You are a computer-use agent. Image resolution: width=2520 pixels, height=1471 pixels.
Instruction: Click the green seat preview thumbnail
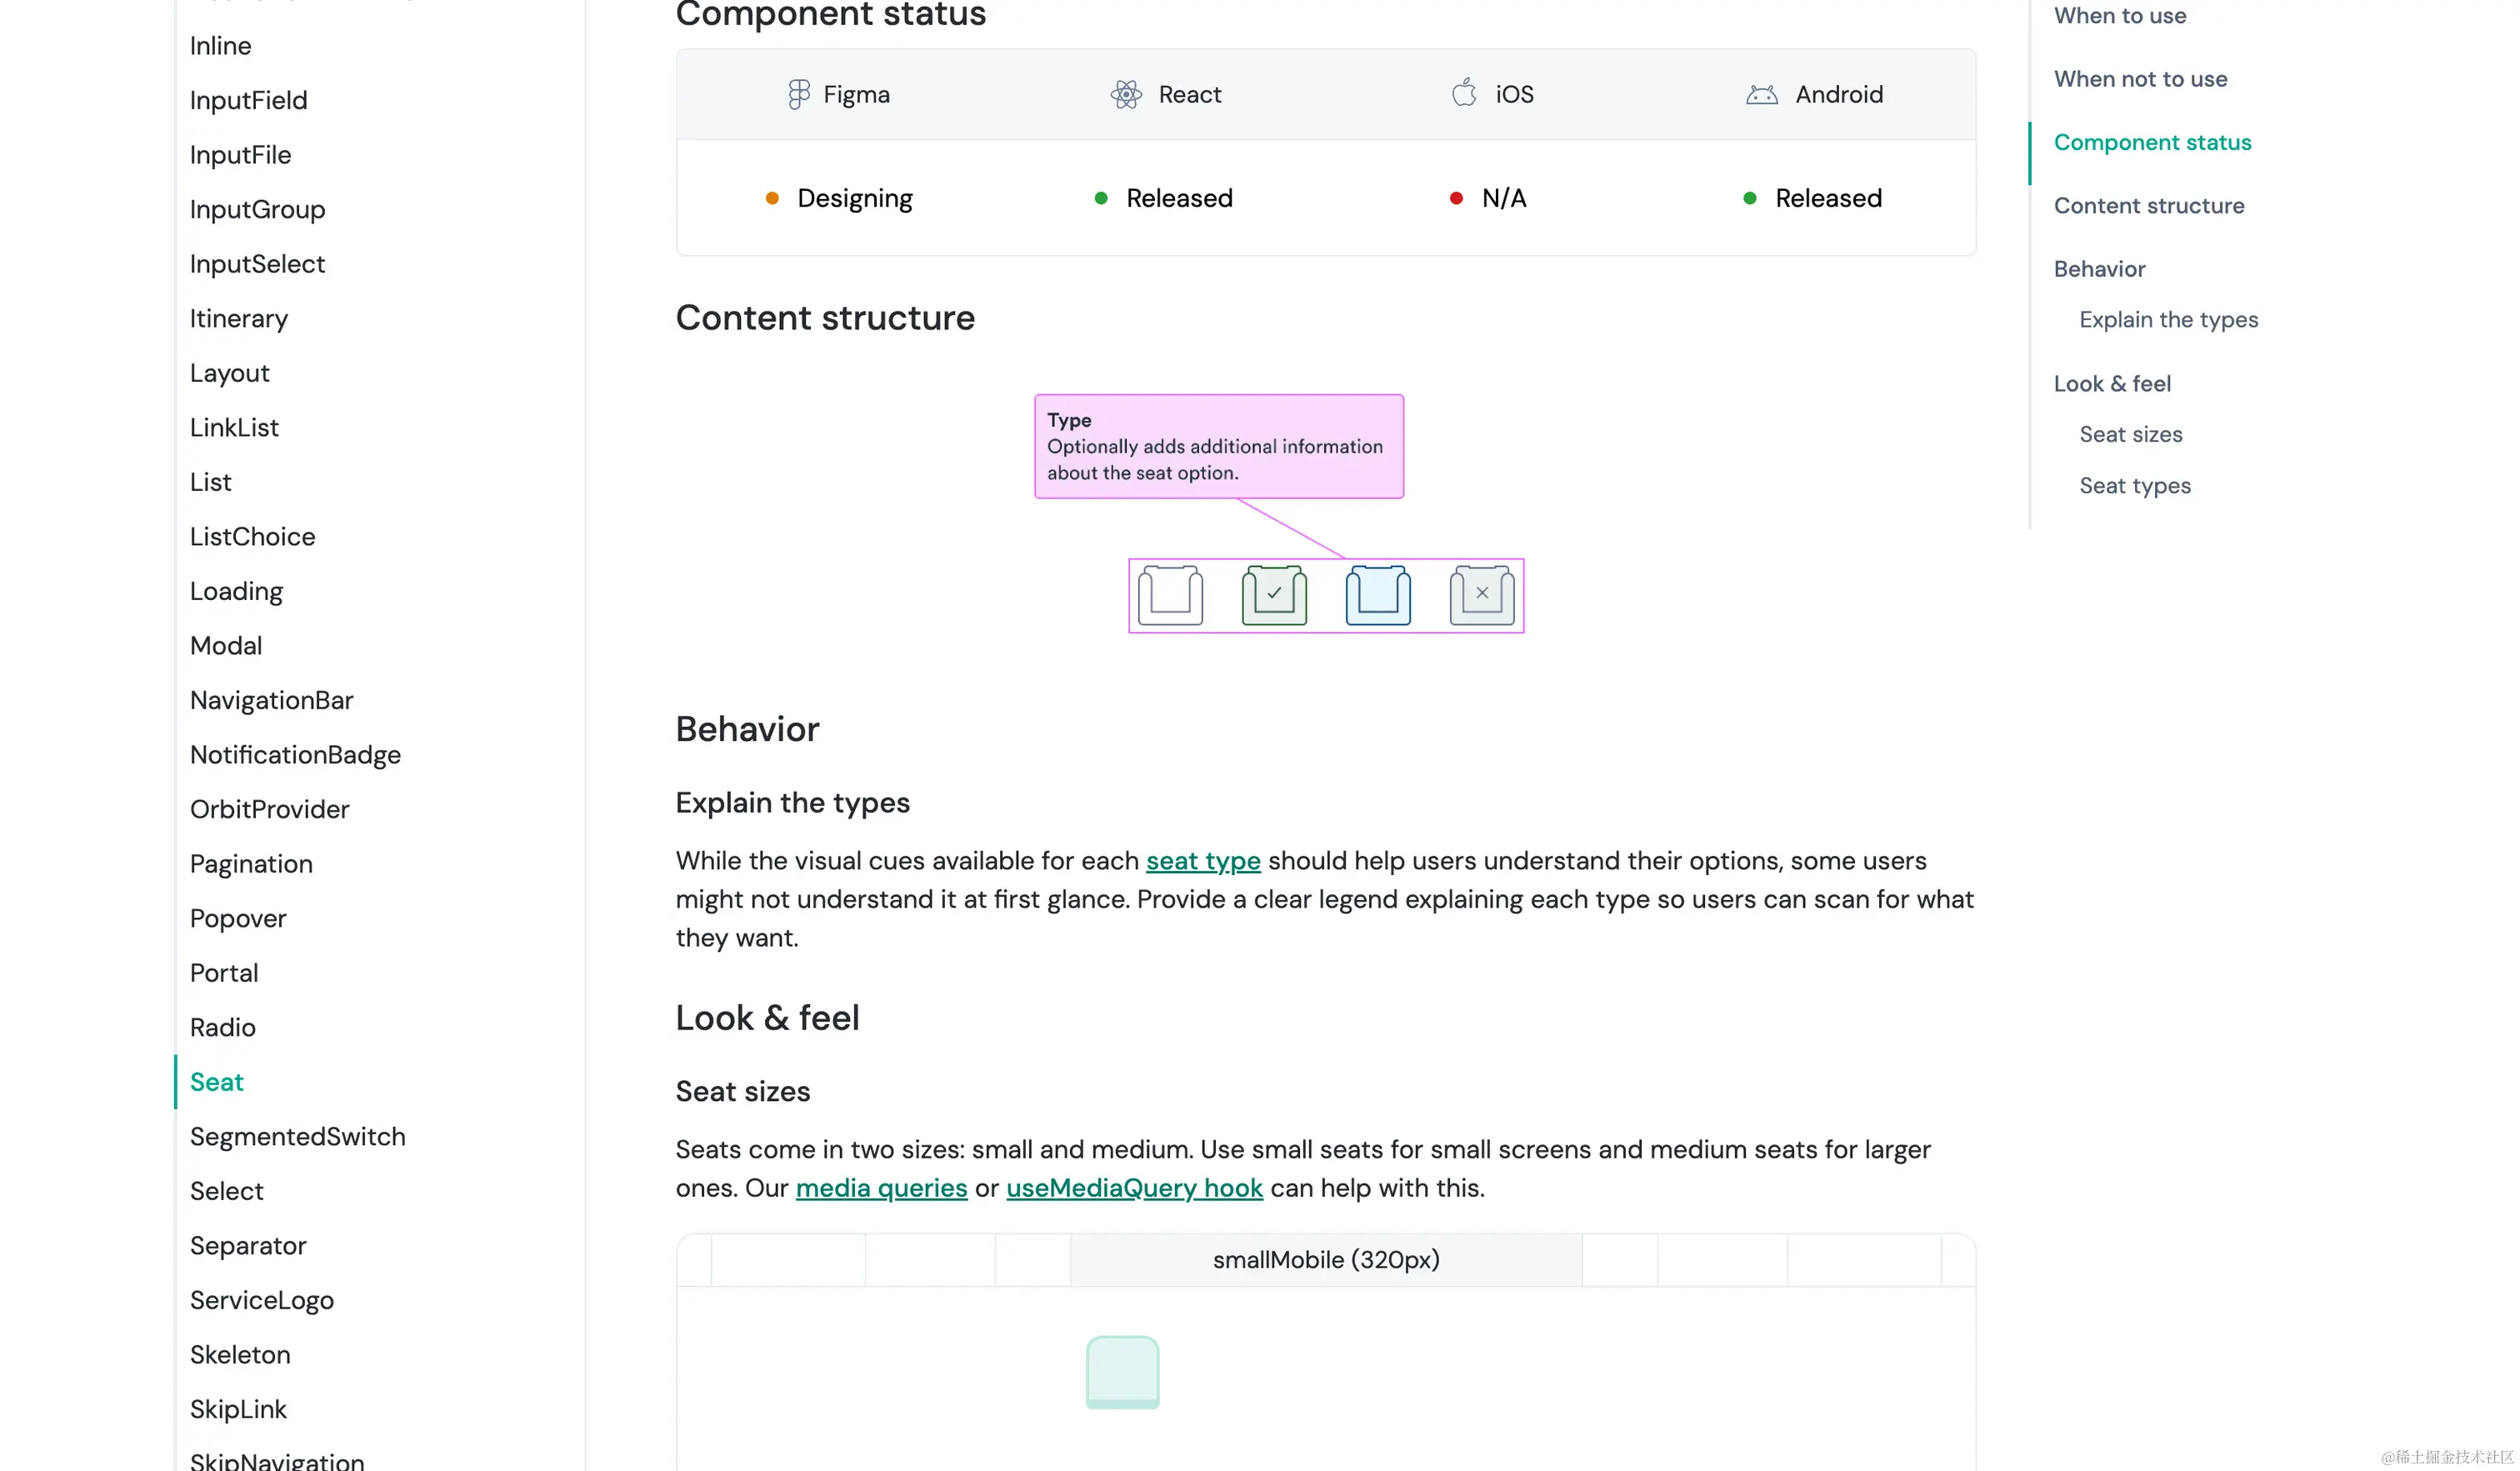1122,1372
